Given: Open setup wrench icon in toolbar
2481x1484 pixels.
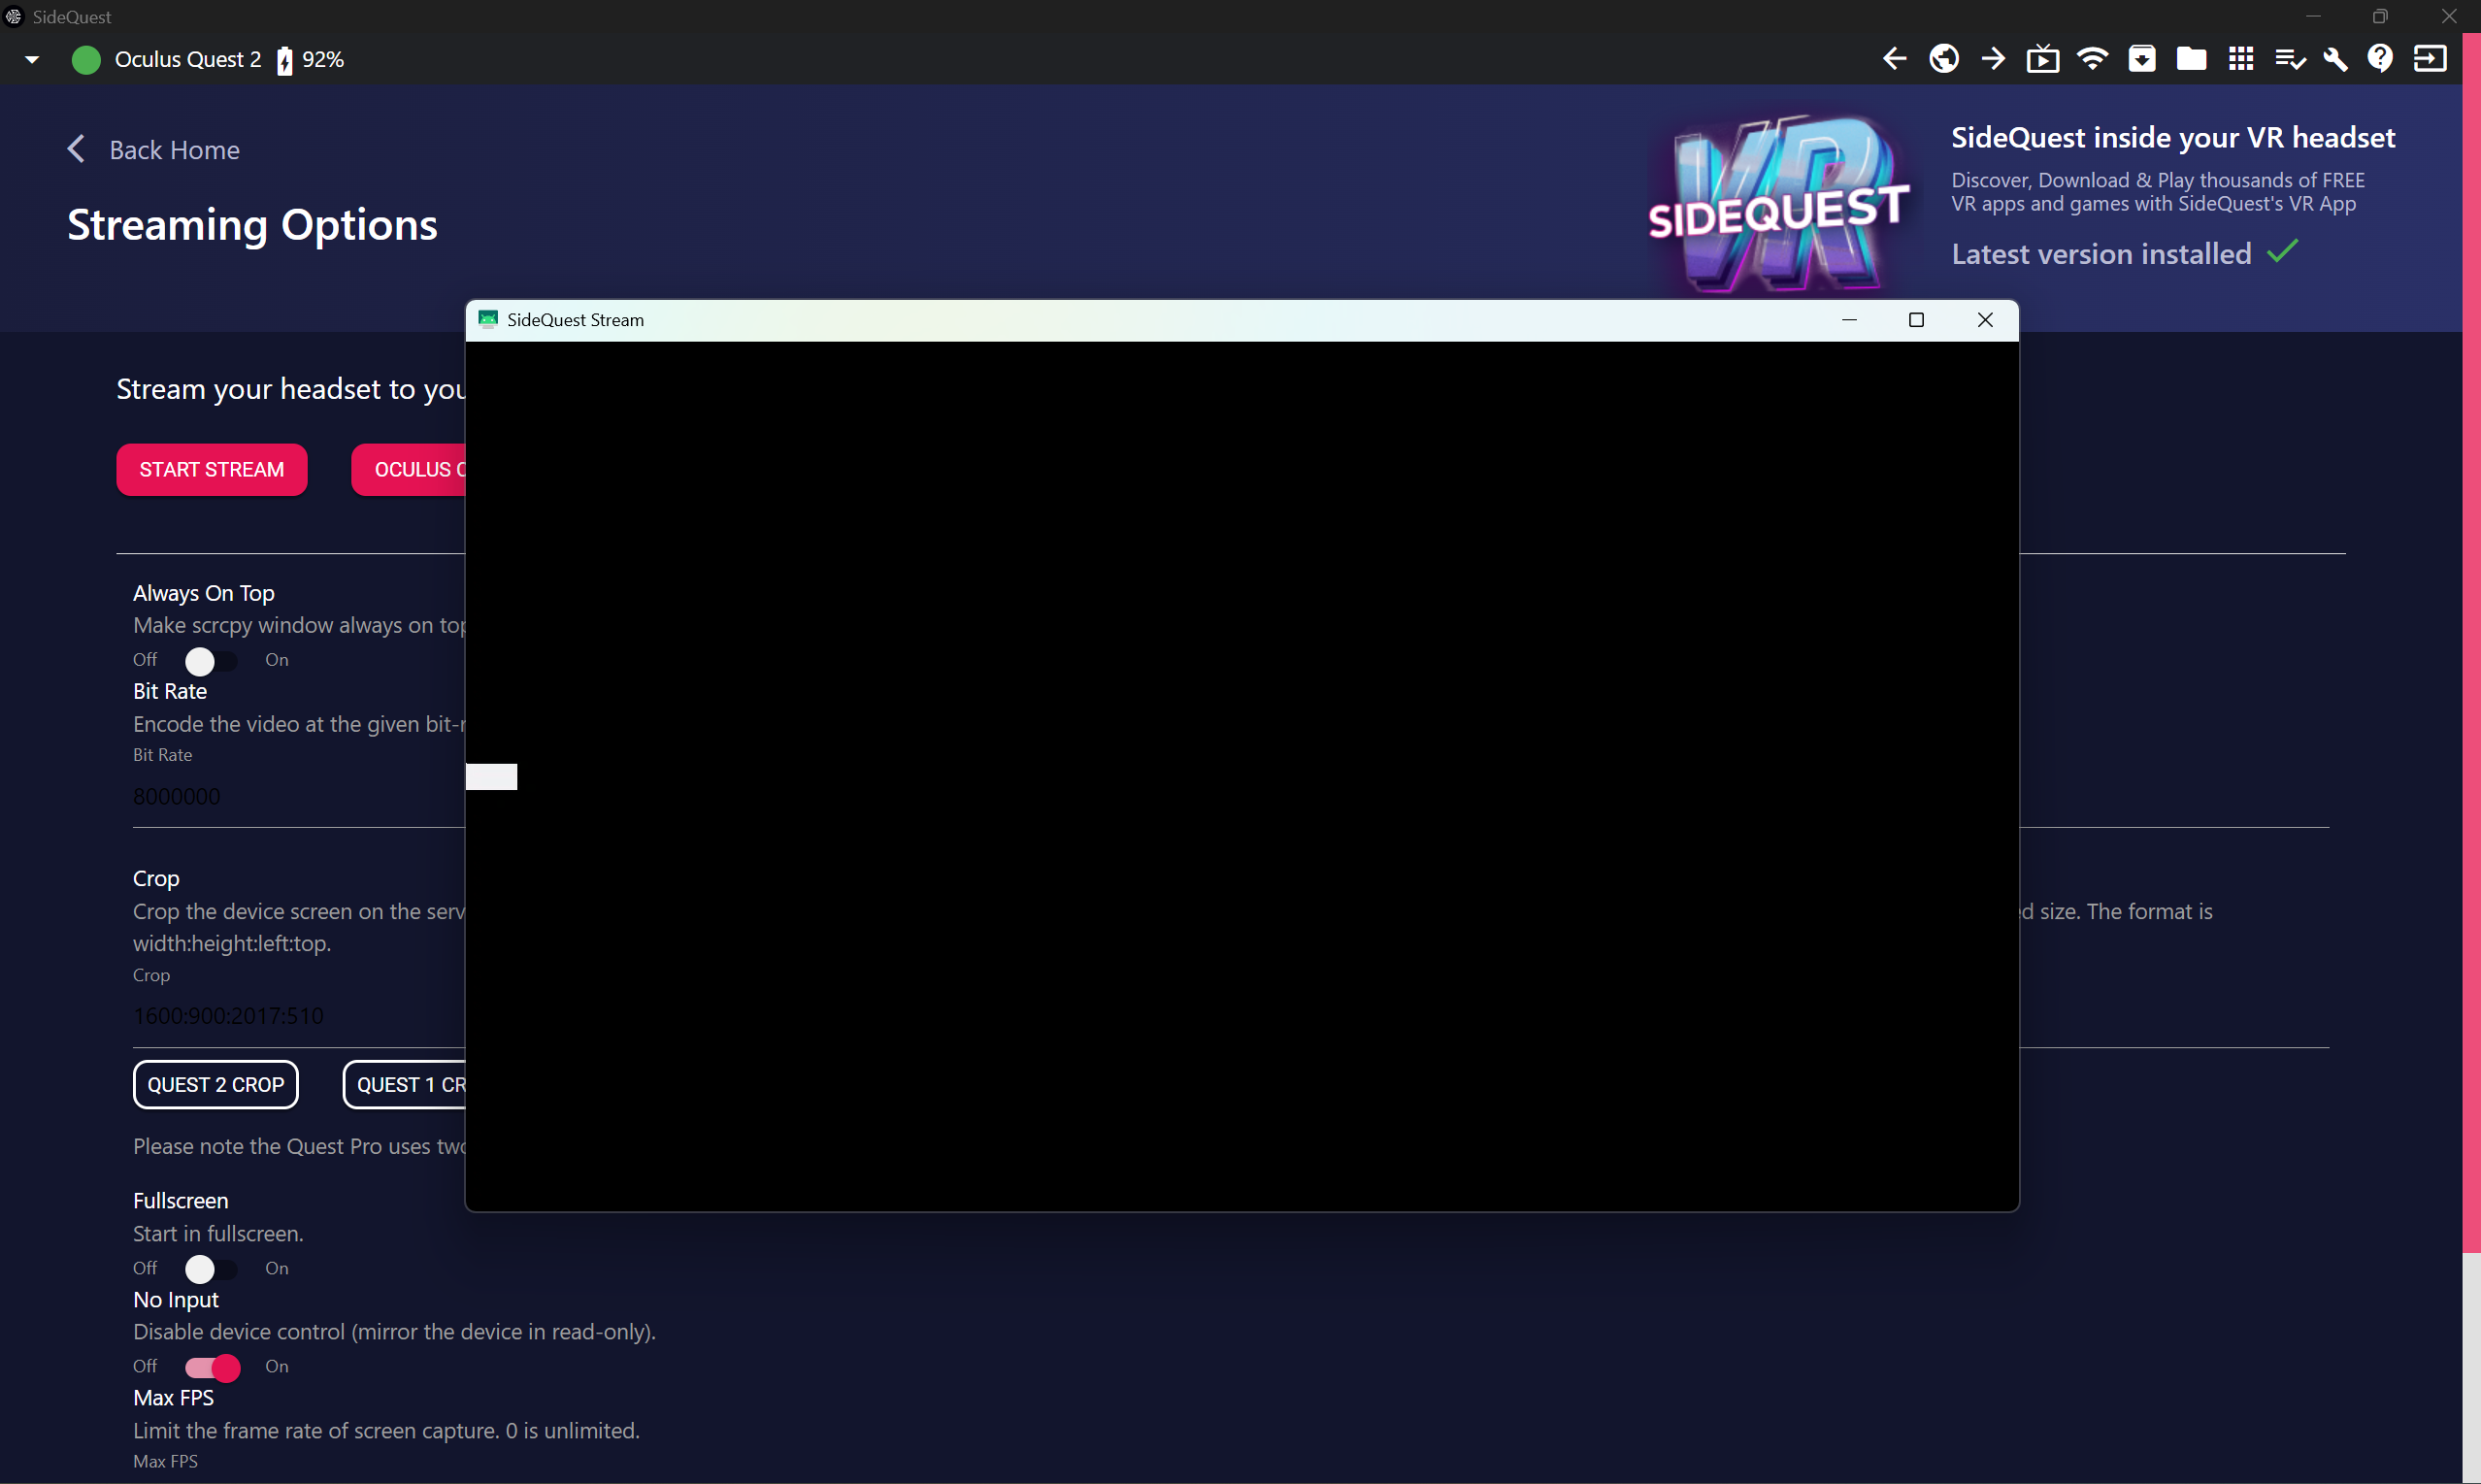Looking at the screenshot, I should pyautogui.click(x=2336, y=58).
